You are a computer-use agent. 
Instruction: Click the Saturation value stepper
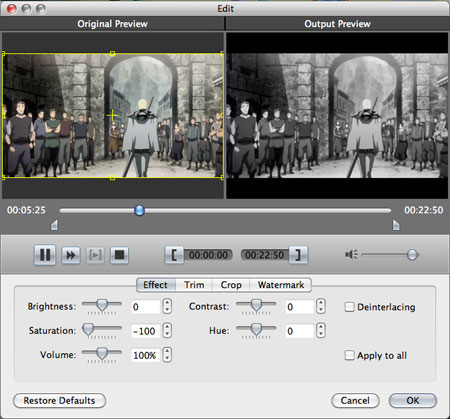[167, 331]
